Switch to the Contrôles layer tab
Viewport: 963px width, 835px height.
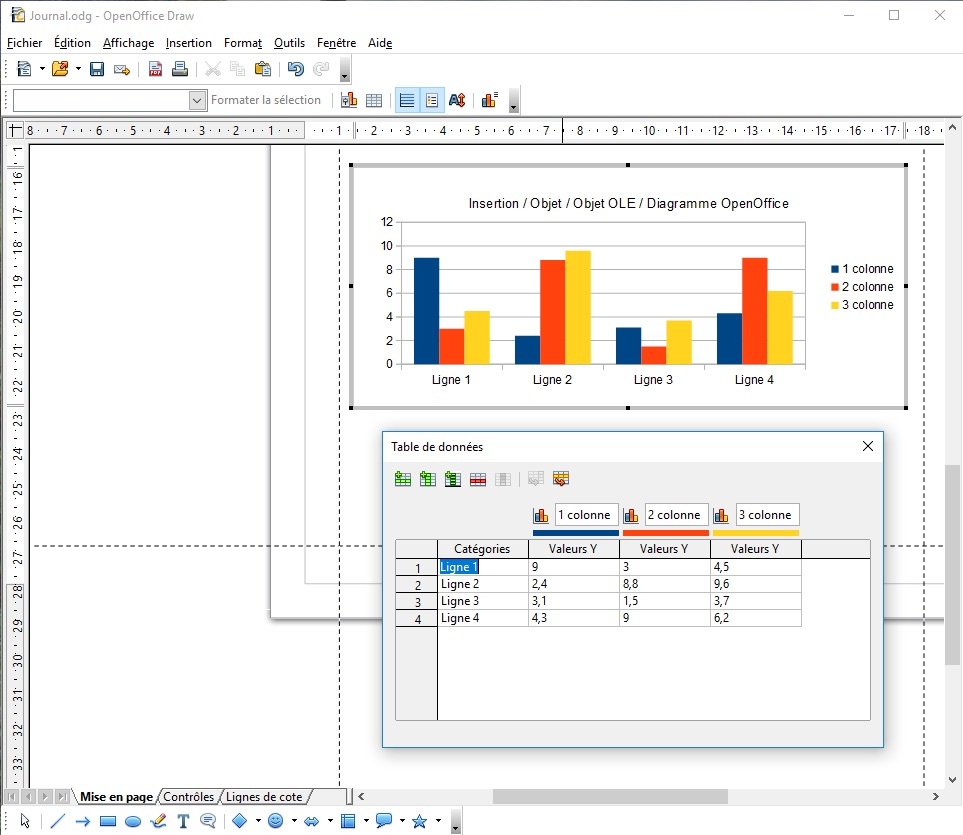click(189, 797)
